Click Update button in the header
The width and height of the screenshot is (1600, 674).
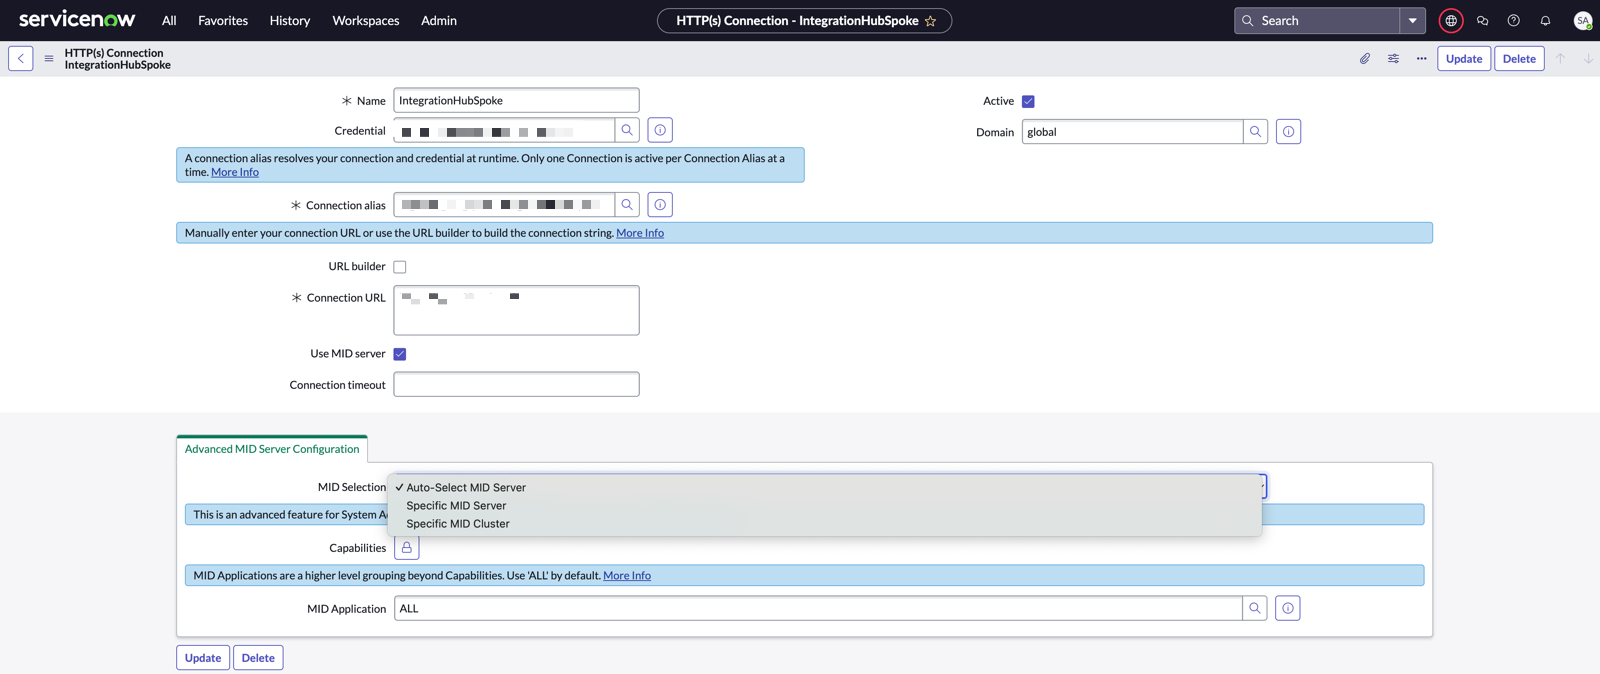click(1464, 59)
